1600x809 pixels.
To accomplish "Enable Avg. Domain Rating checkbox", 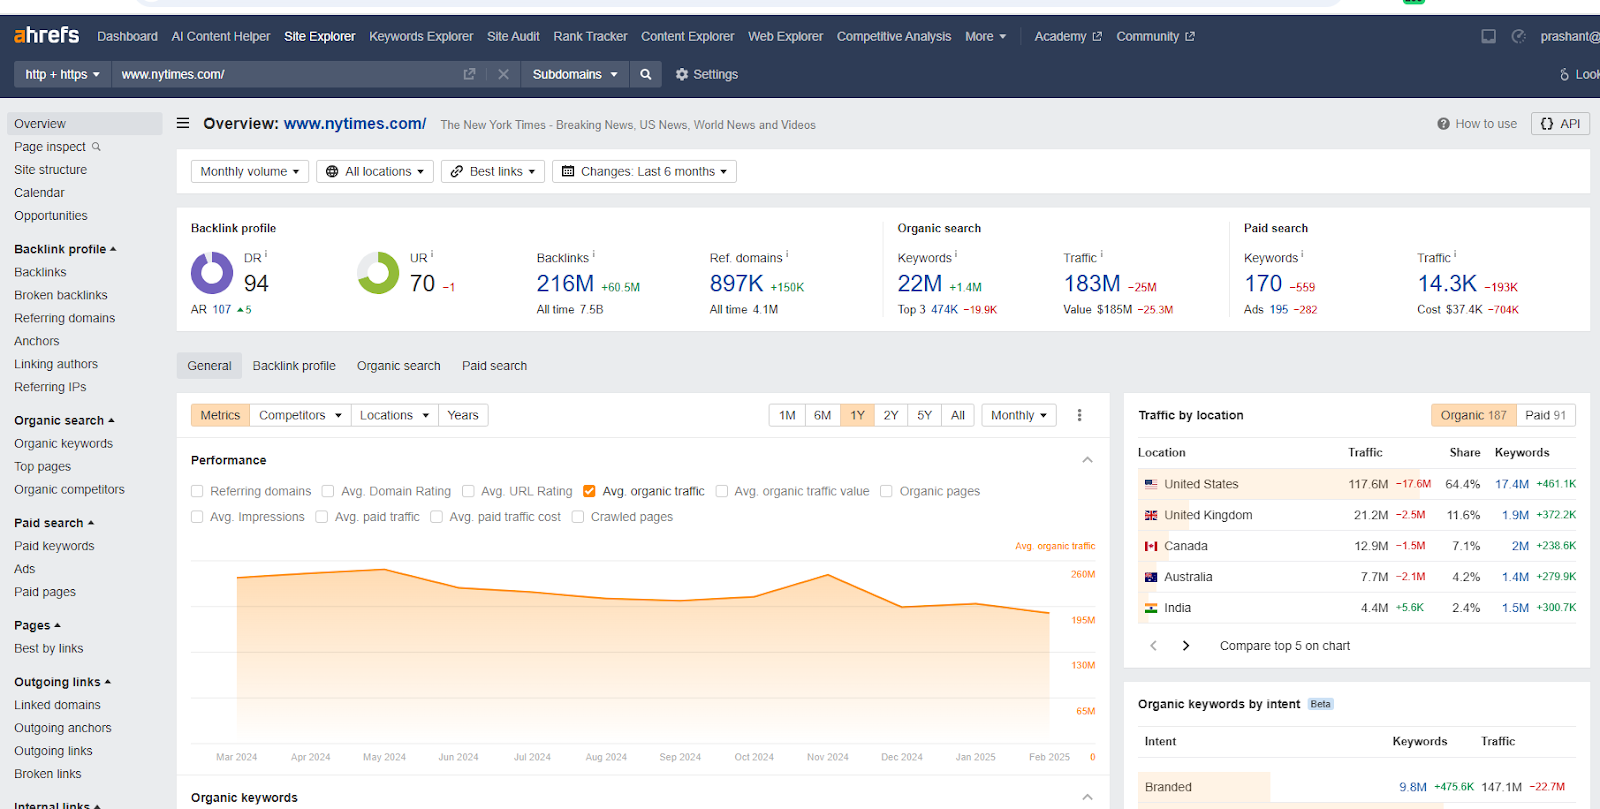I will click(328, 491).
